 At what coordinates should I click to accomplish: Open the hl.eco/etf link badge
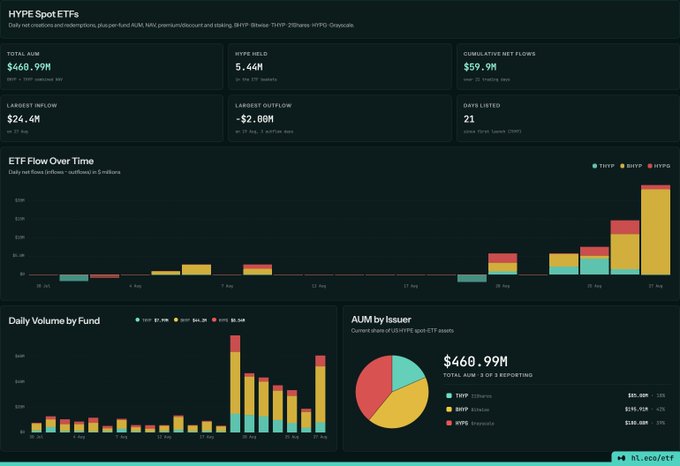point(646,458)
